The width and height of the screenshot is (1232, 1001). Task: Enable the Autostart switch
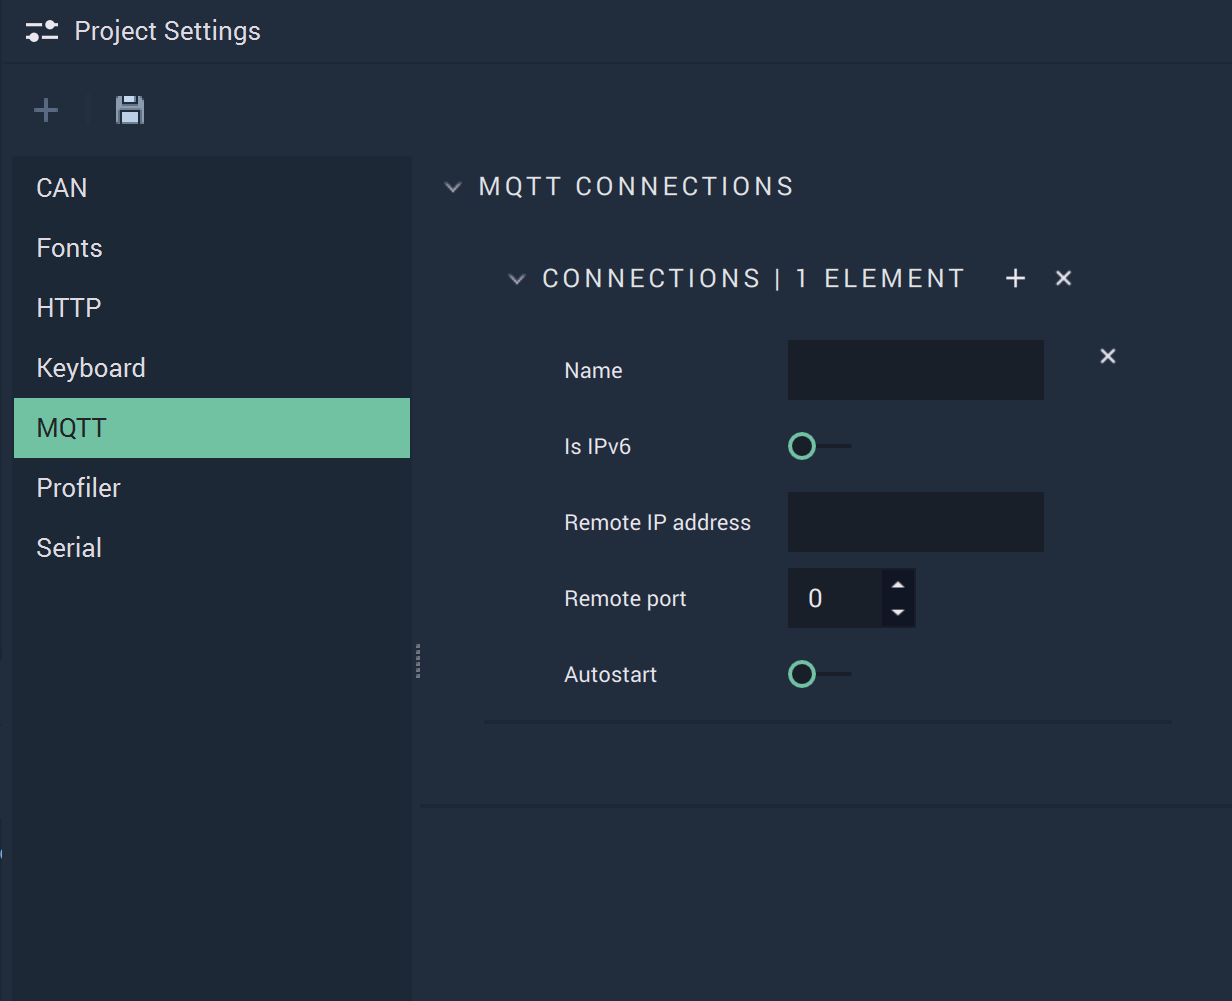[x=819, y=674]
